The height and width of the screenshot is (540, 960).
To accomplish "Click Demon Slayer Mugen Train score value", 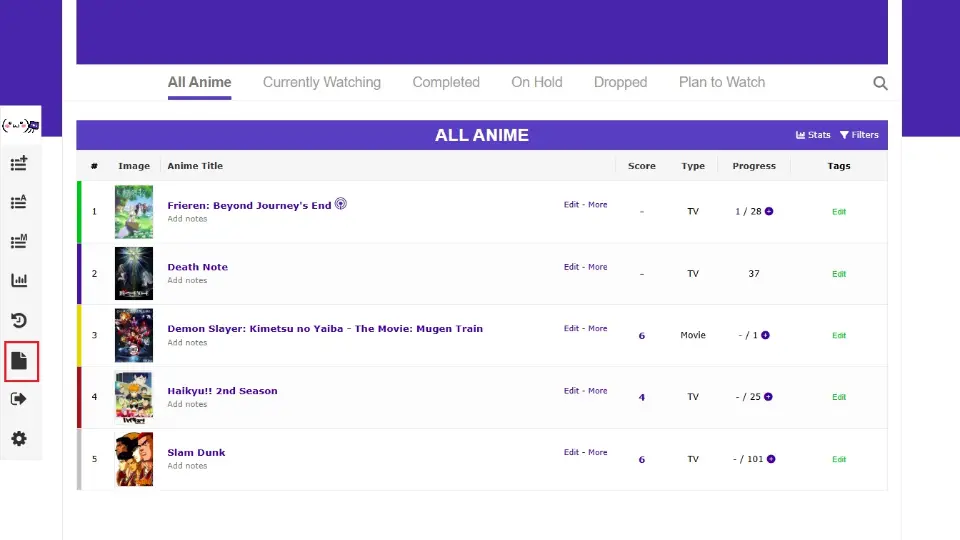I will 641,336.
